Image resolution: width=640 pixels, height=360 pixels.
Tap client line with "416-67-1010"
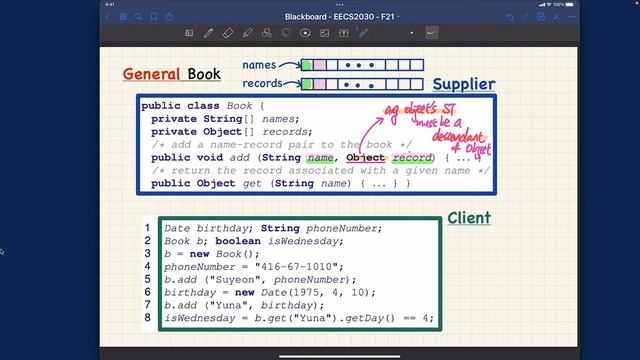(254, 267)
